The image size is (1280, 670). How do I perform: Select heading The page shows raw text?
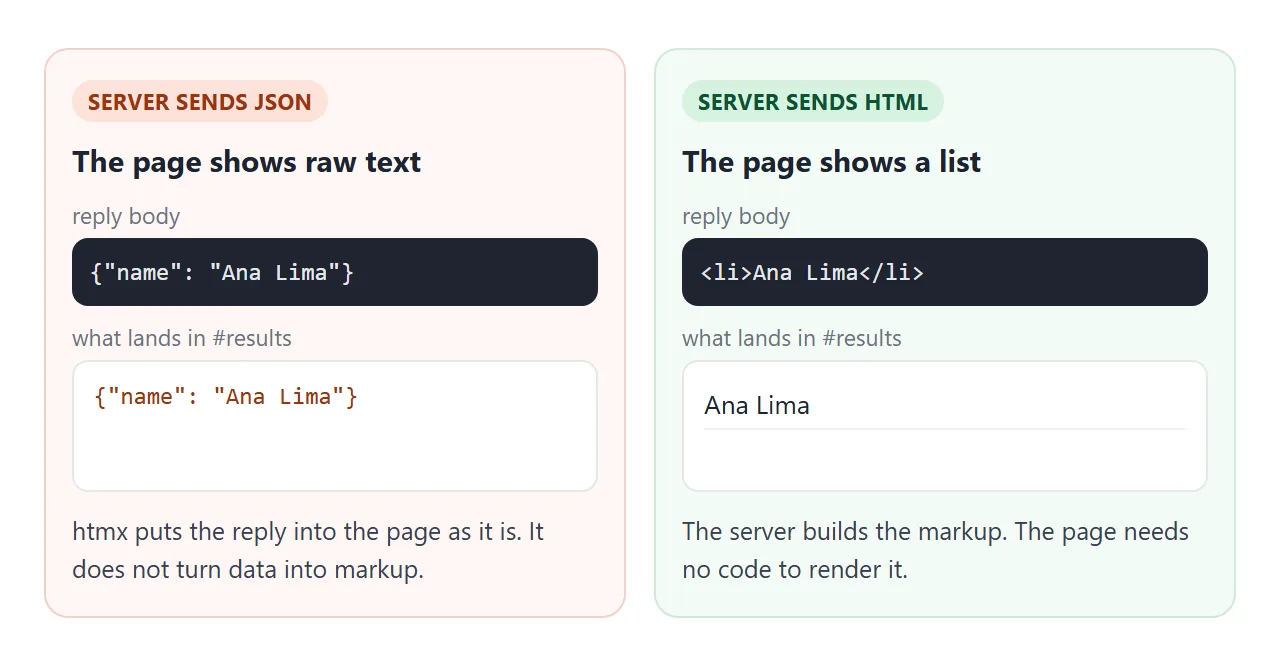pyautogui.click(x=247, y=162)
